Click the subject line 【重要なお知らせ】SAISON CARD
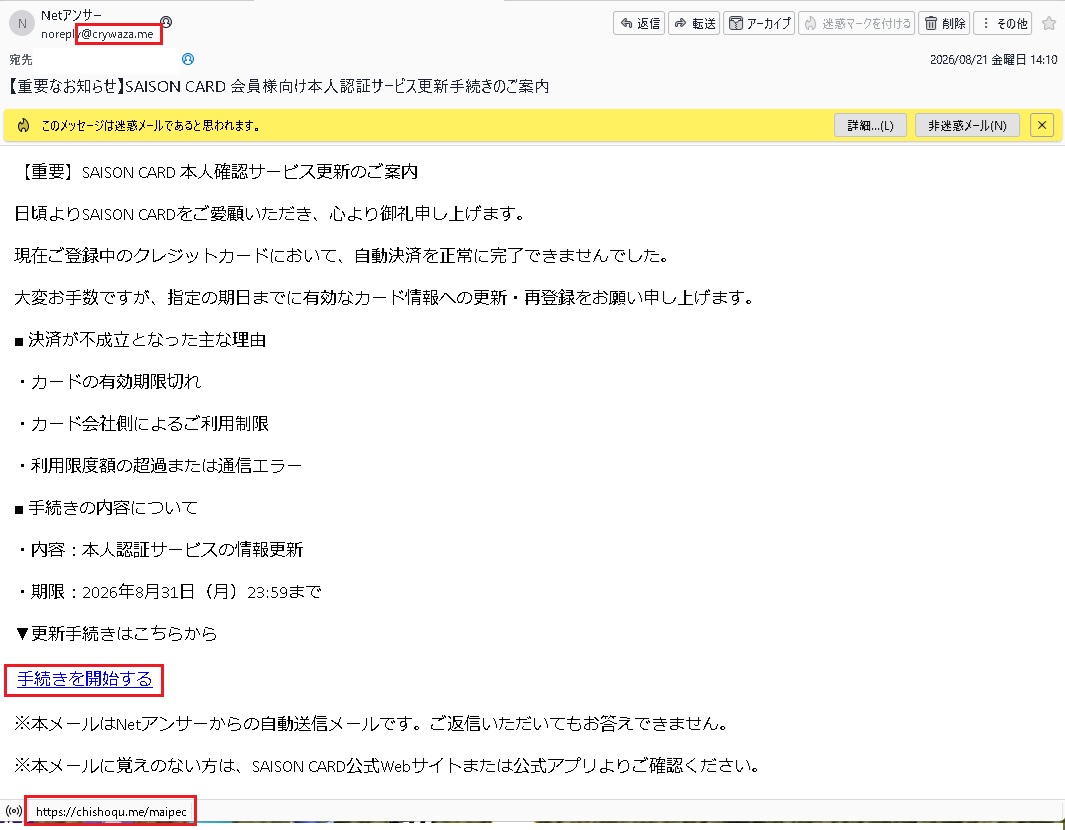This screenshot has height=830, width=1065. point(278,86)
